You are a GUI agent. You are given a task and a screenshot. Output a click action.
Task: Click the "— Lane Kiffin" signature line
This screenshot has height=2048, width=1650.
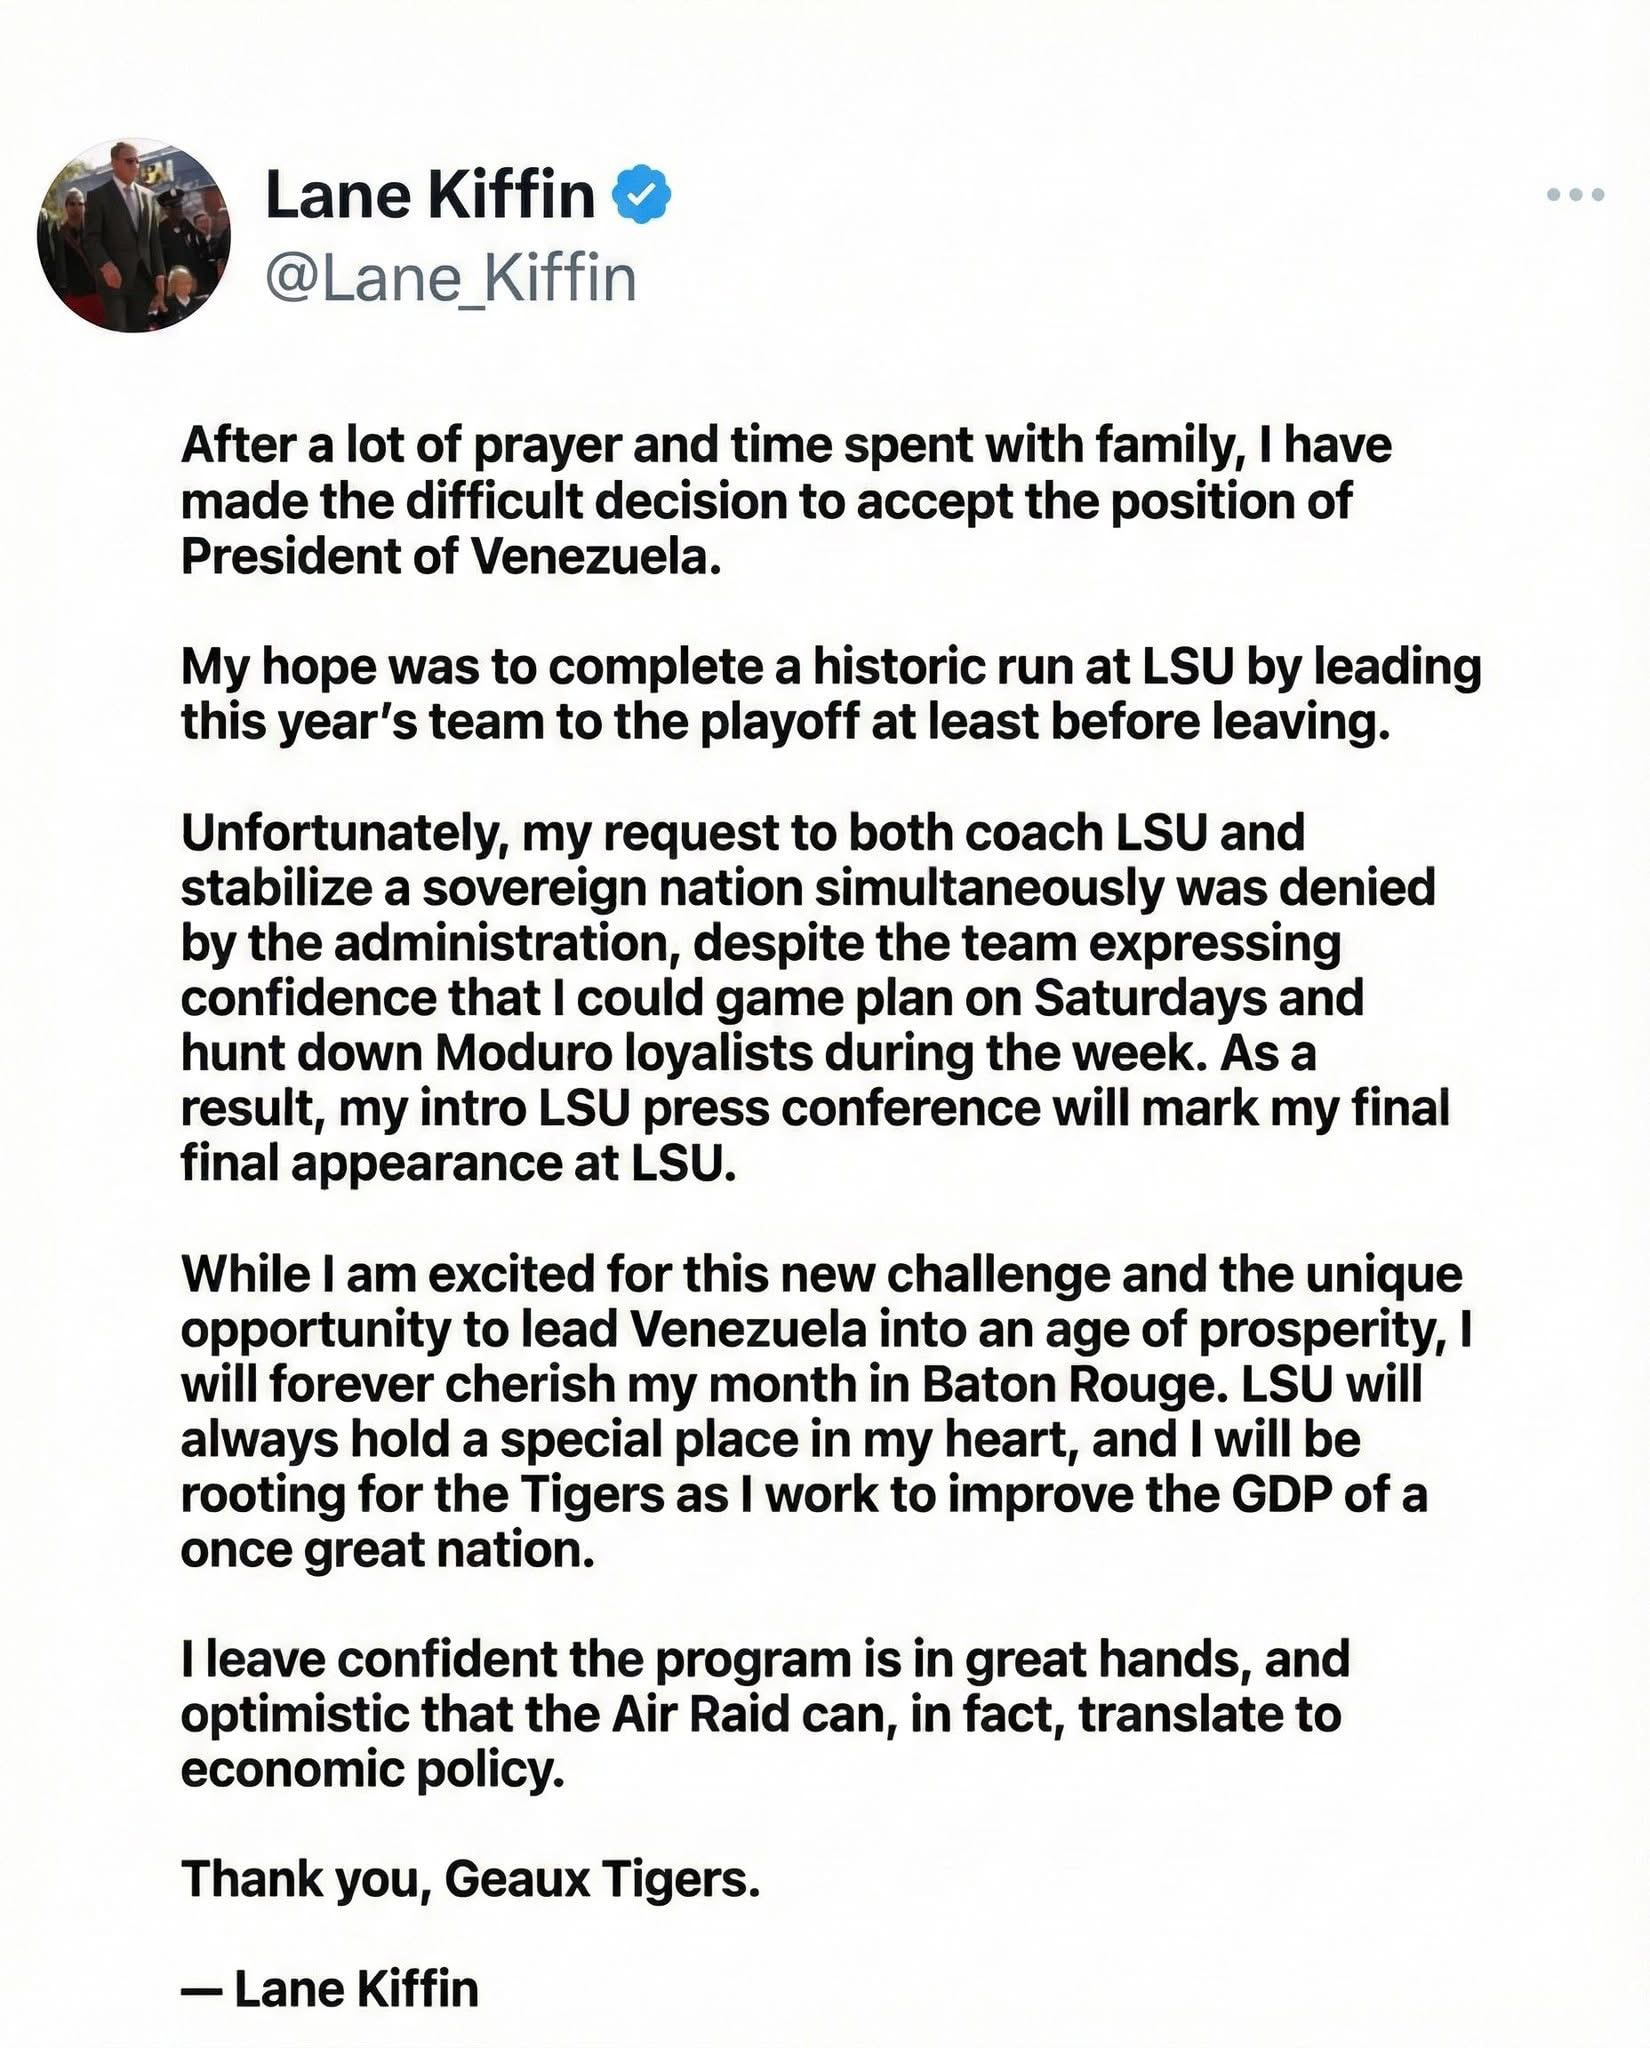330,1989
